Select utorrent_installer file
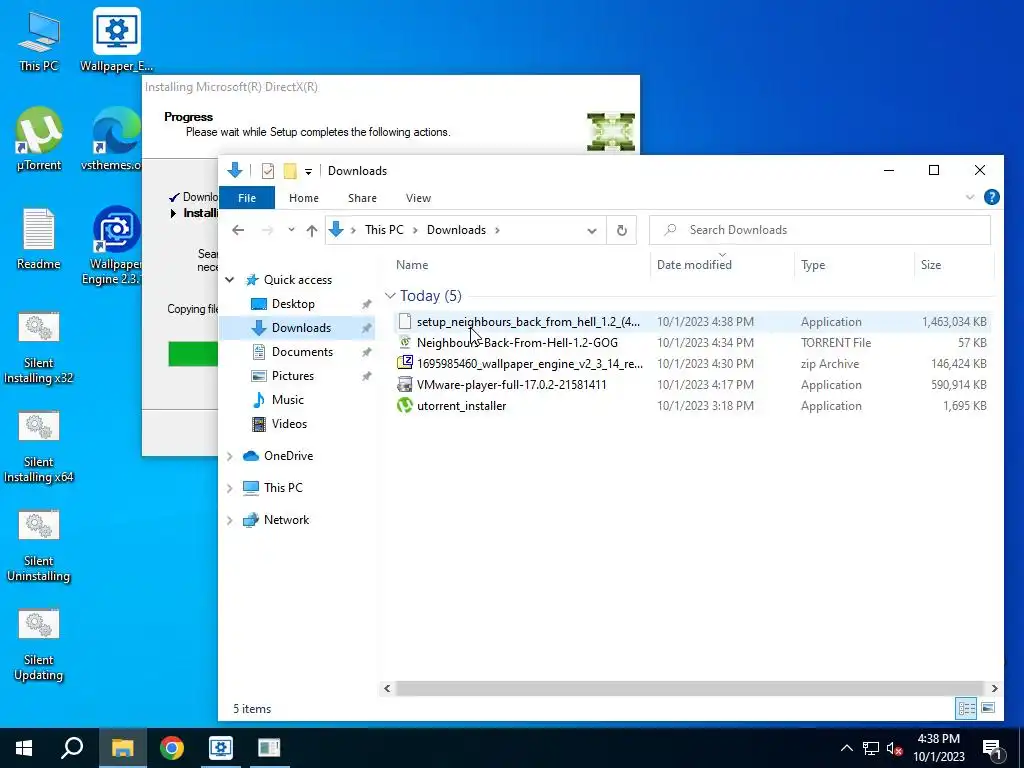 coord(693,406)
